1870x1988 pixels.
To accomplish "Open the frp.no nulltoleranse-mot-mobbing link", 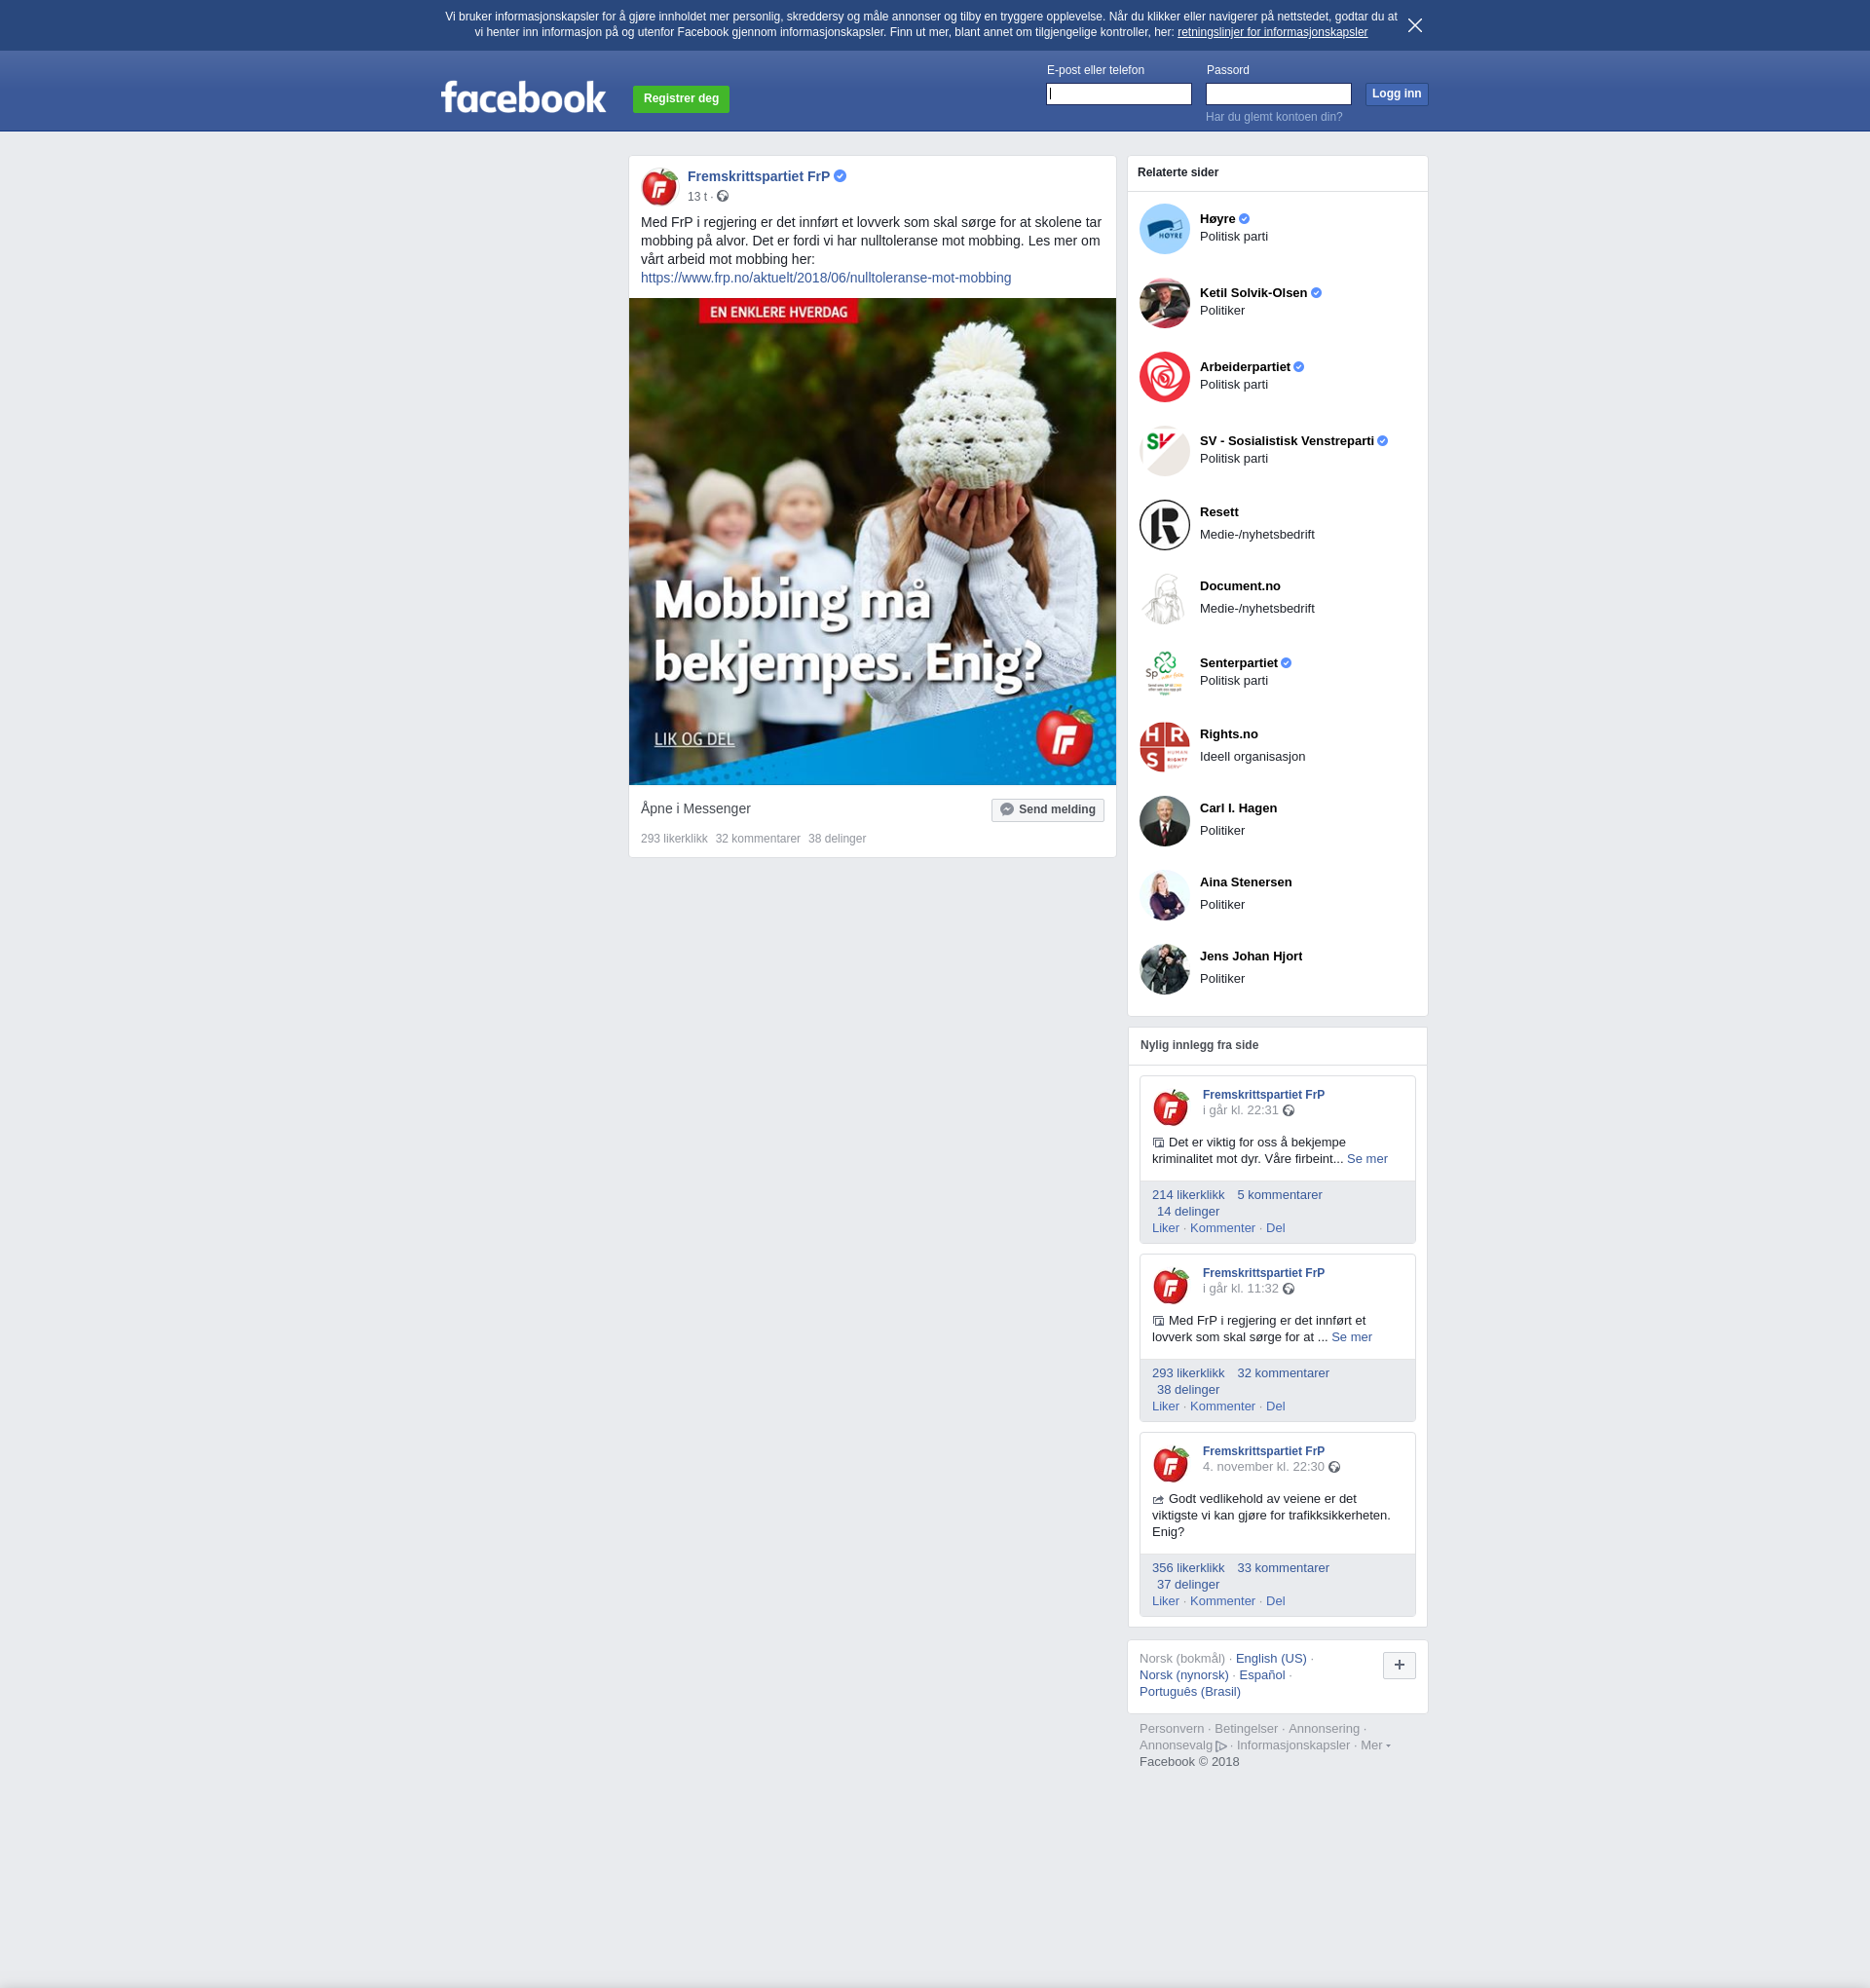I will pyautogui.click(x=825, y=278).
